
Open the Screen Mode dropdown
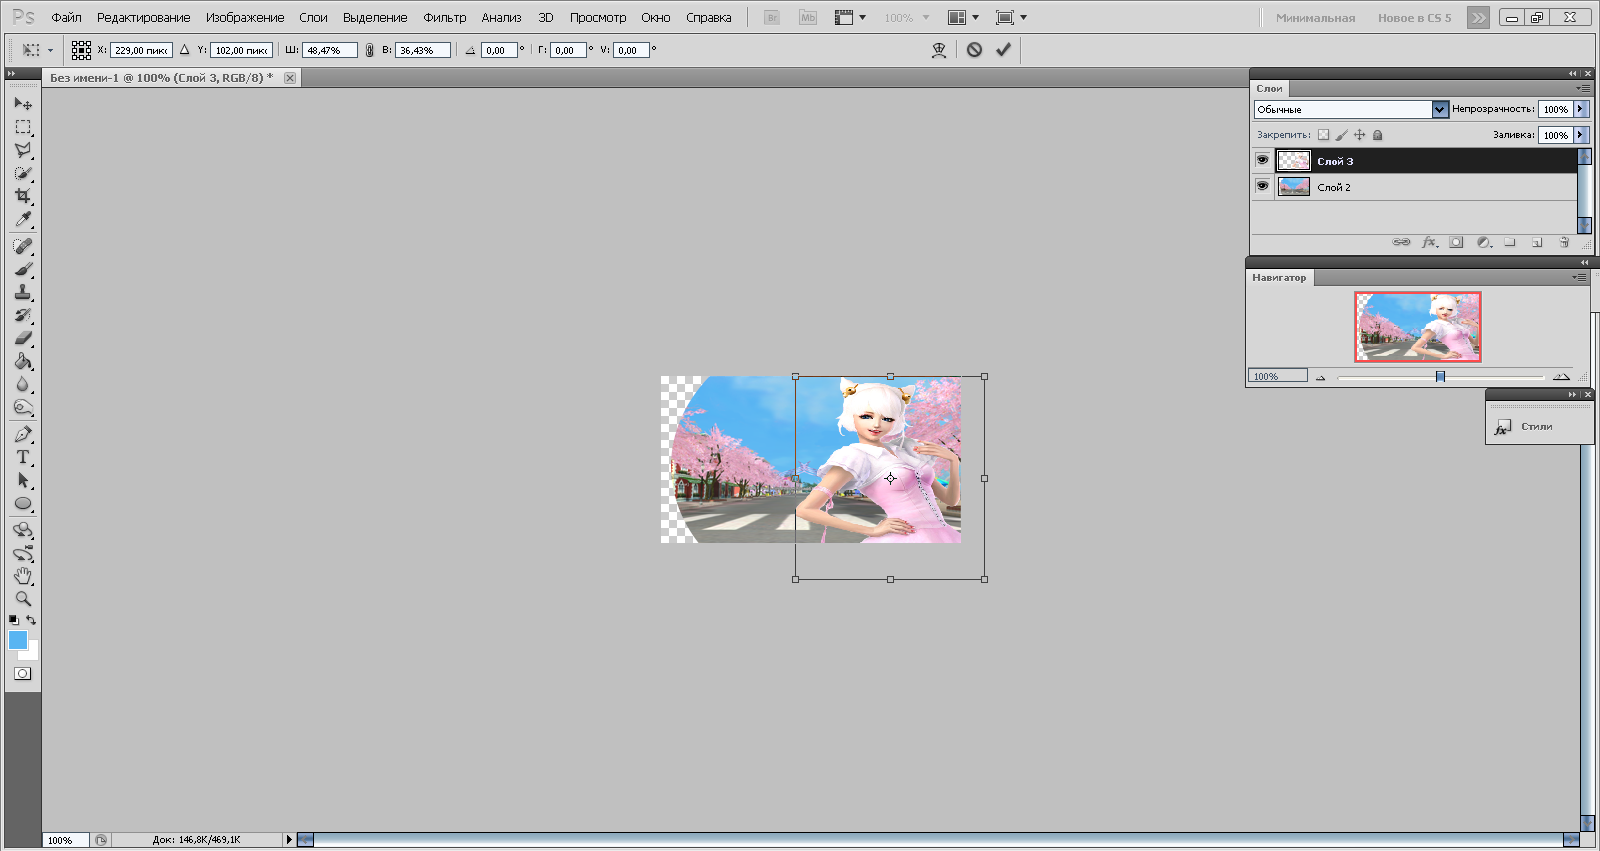click(x=1012, y=18)
